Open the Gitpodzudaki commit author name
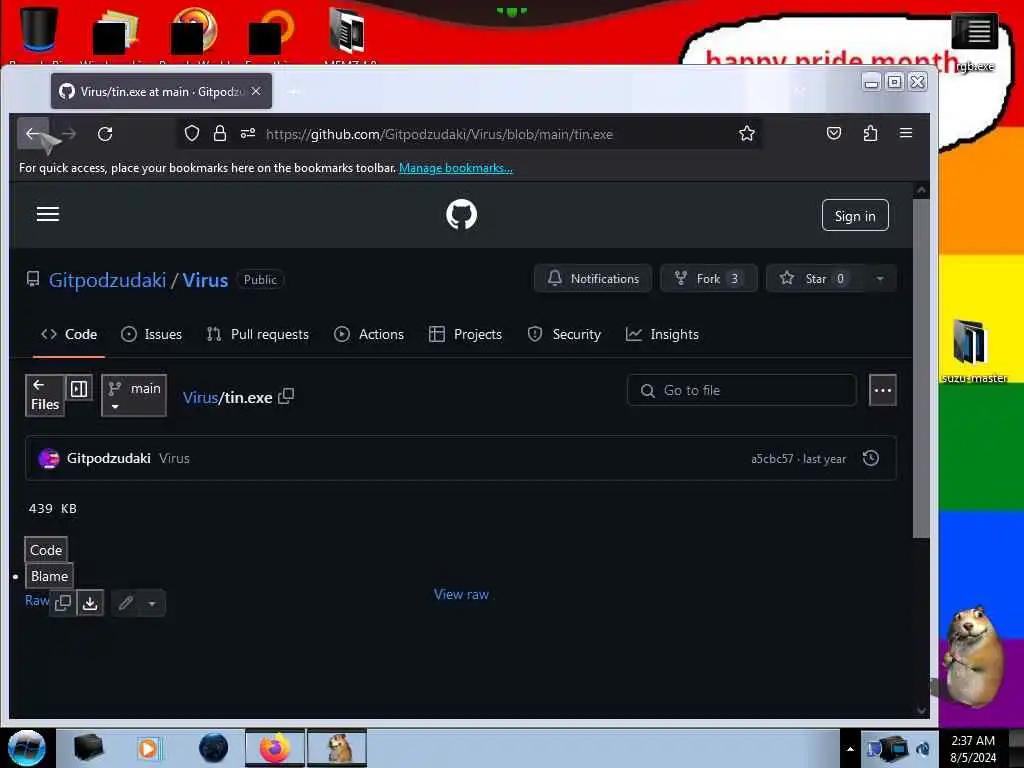The image size is (1024, 768). [x=109, y=458]
